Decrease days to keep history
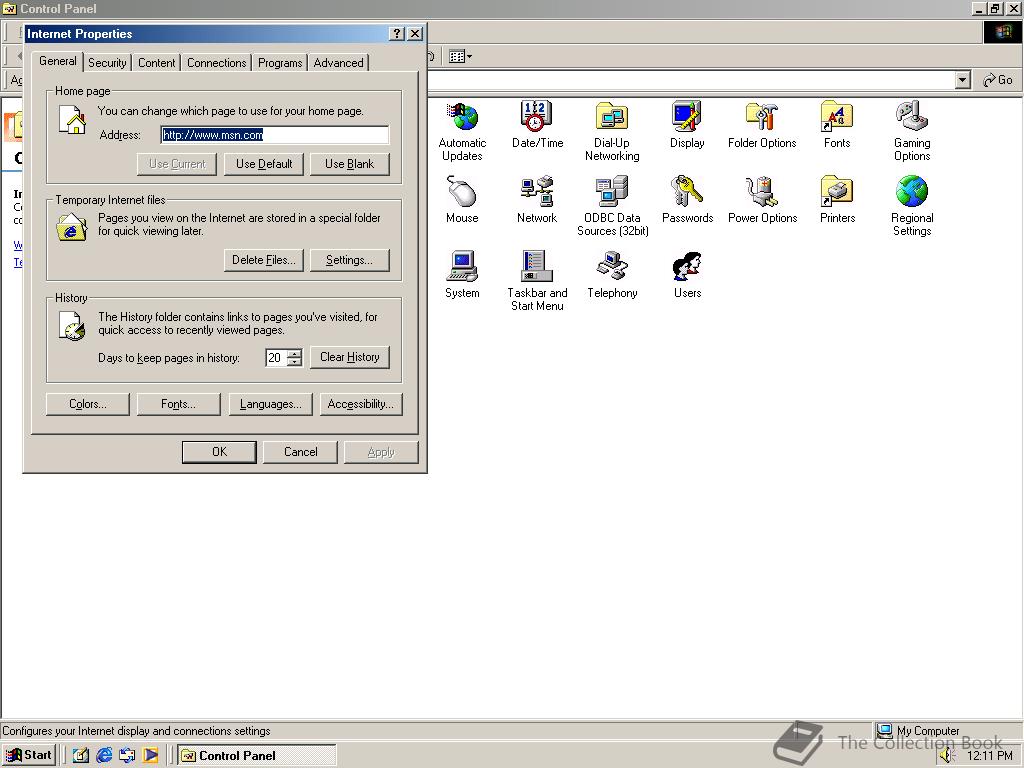1024x768 pixels. pos(295,362)
